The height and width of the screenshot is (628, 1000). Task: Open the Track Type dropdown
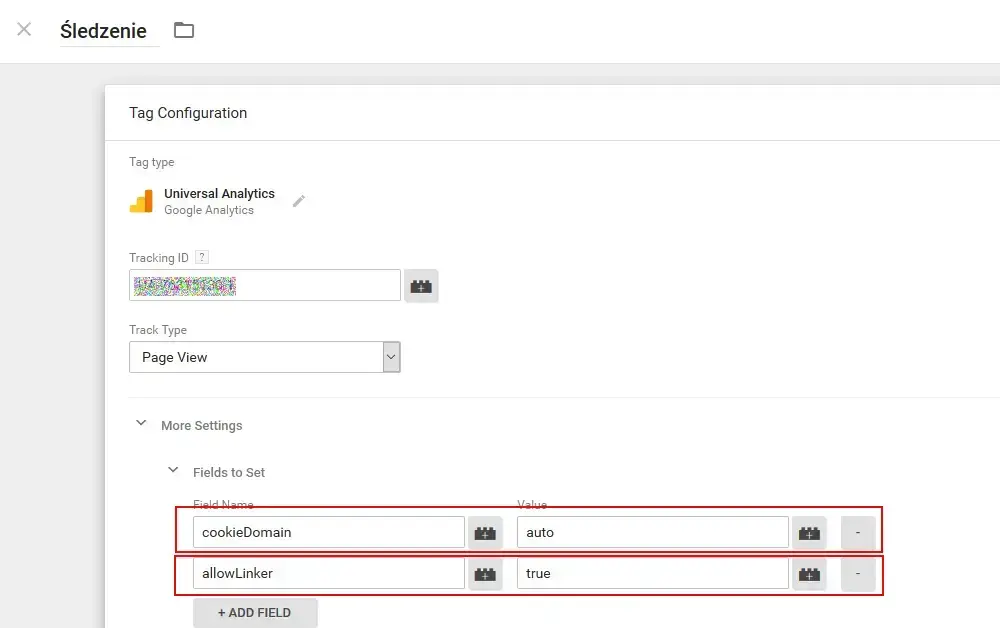(x=390, y=357)
